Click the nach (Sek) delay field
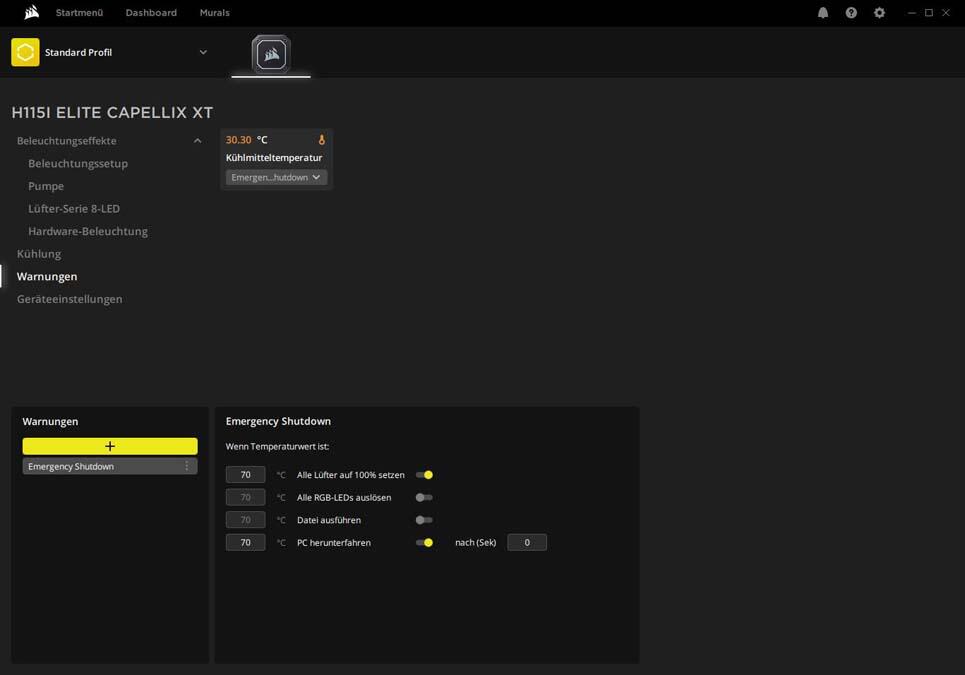This screenshot has width=965, height=675. click(x=527, y=543)
